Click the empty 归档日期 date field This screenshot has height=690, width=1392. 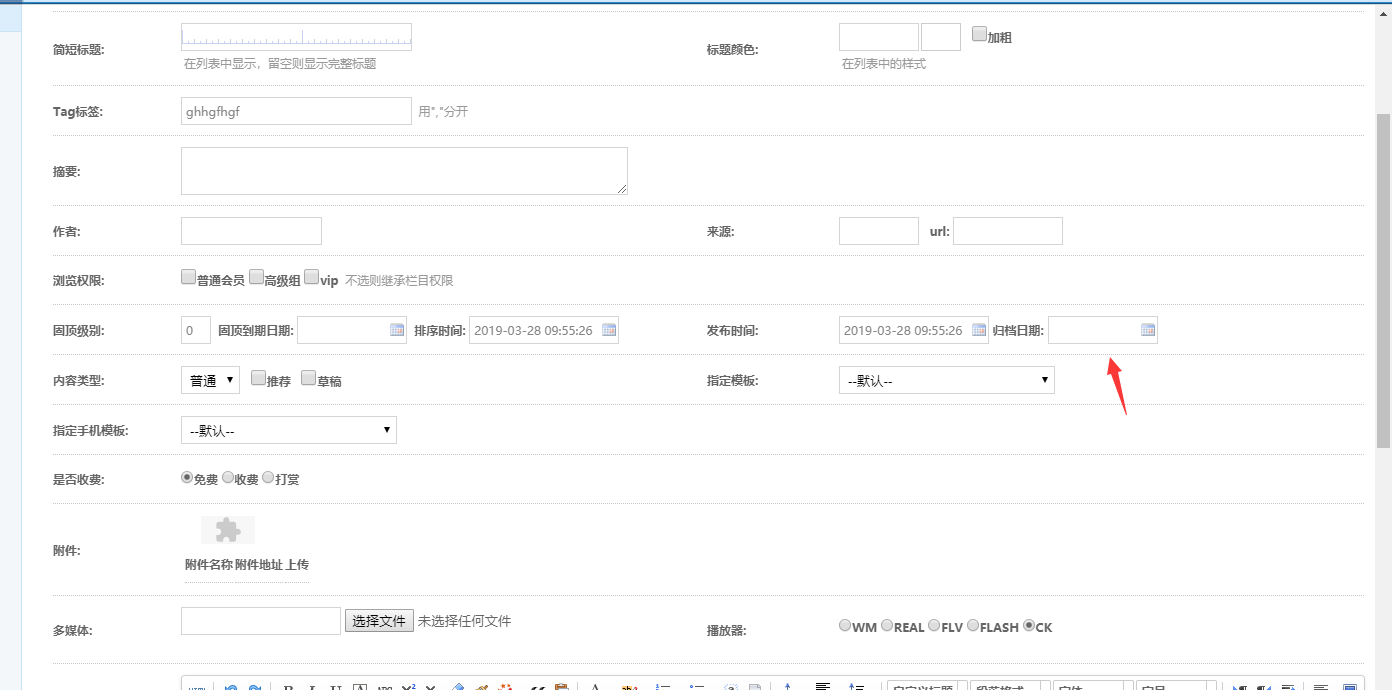pos(1103,330)
